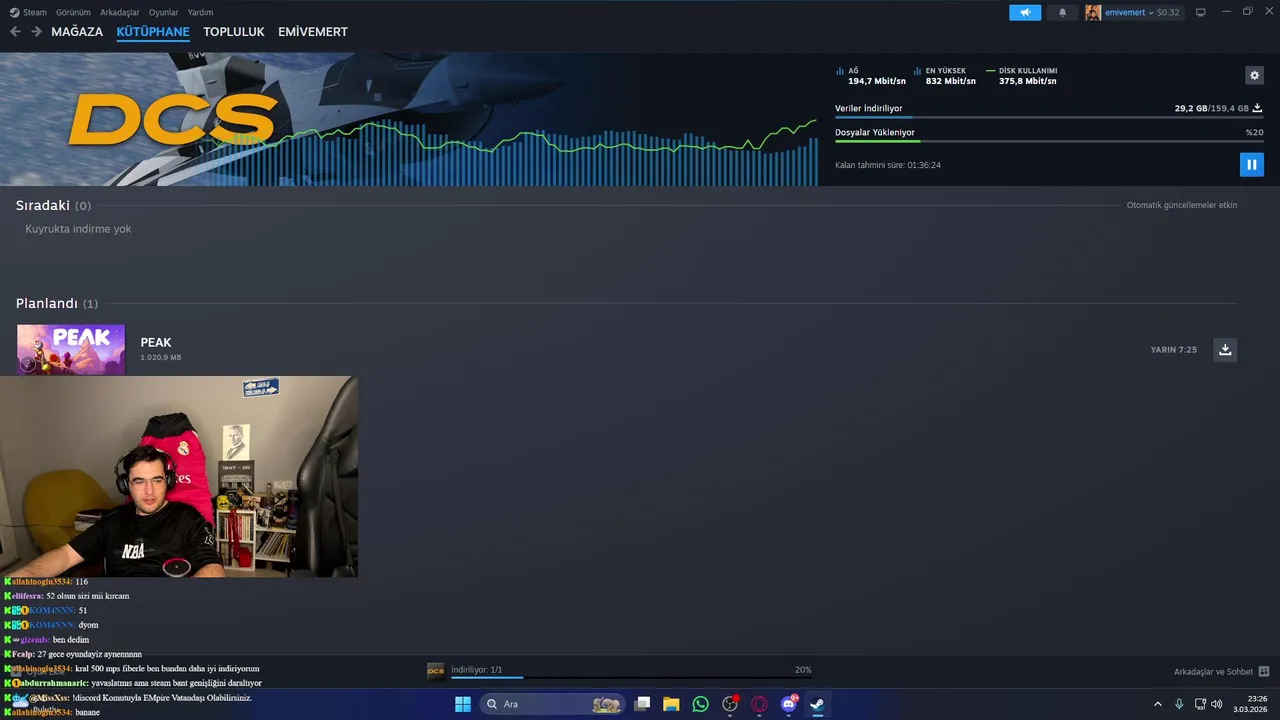Click Dosyalar Yükleniyor progress bar
This screenshot has width=1280, height=720.
click(1049, 141)
